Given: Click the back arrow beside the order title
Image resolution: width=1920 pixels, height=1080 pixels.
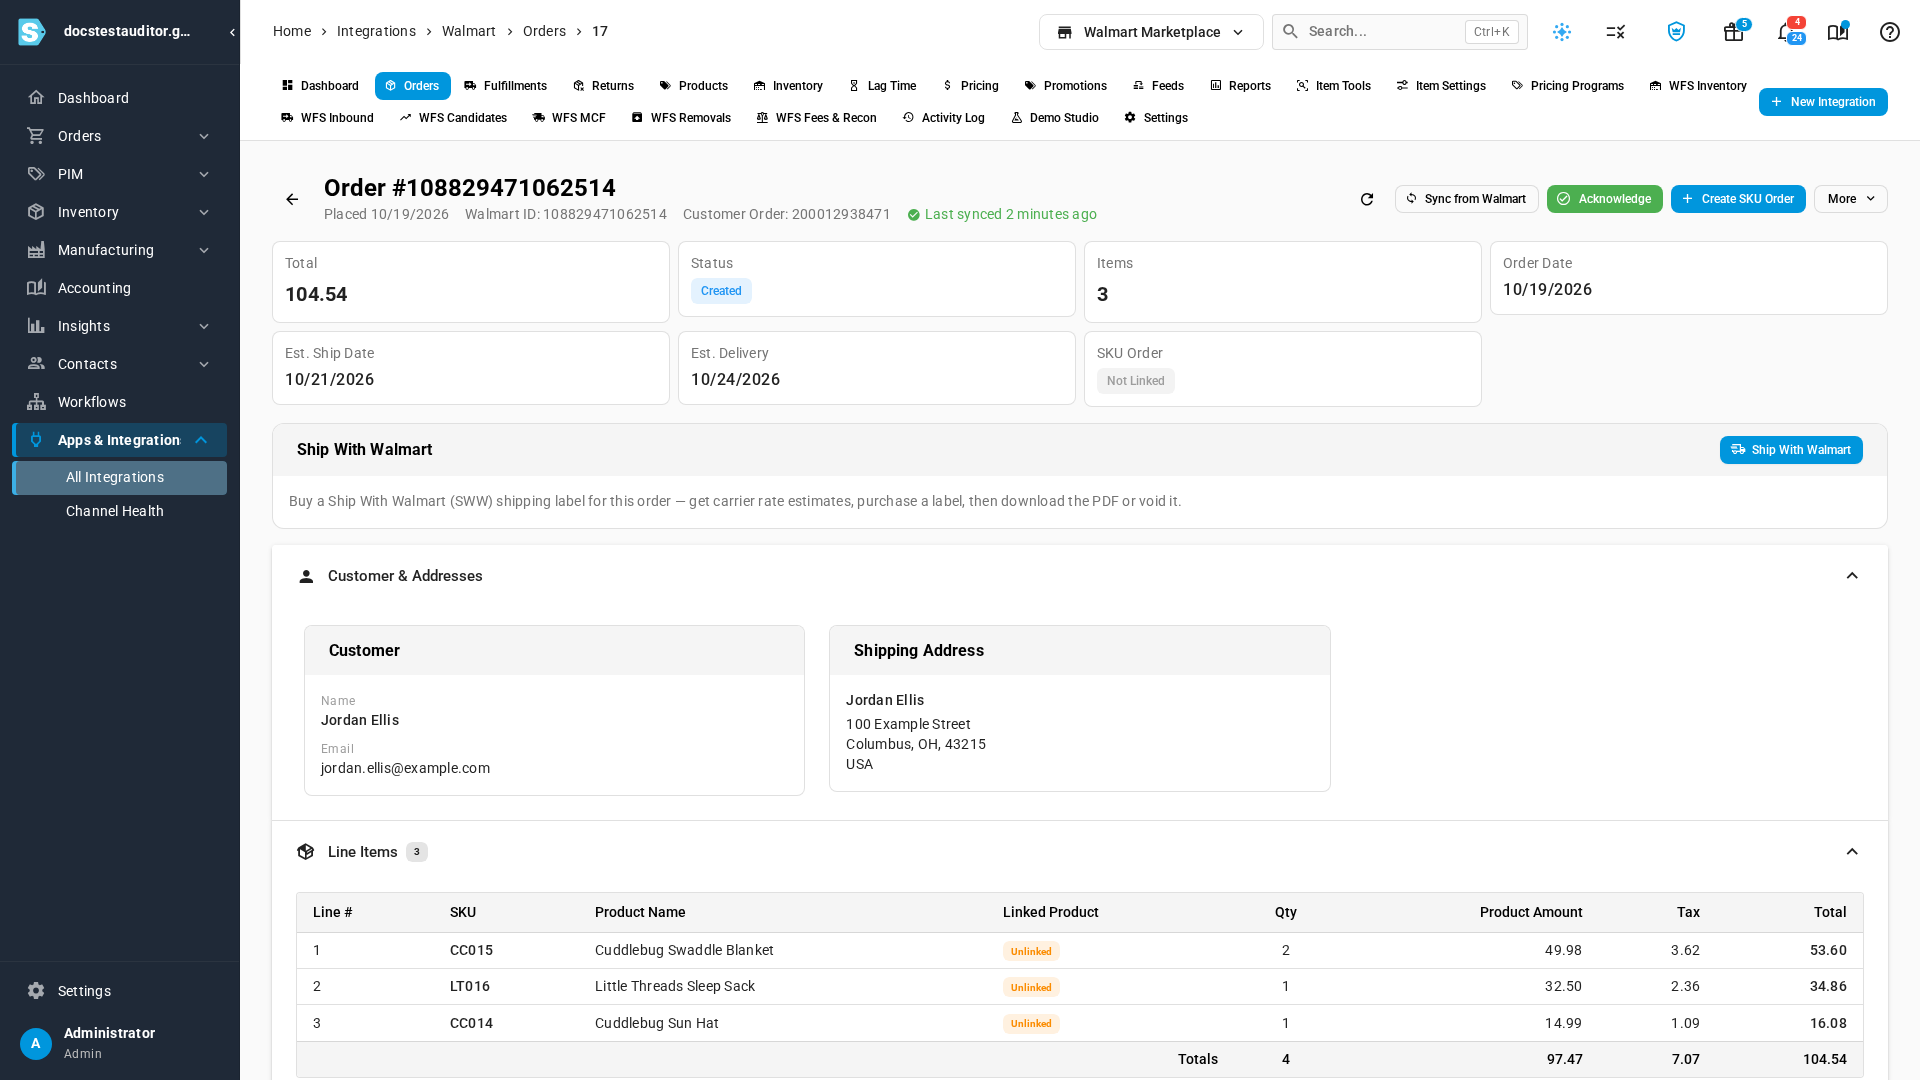Looking at the screenshot, I should pos(292,200).
